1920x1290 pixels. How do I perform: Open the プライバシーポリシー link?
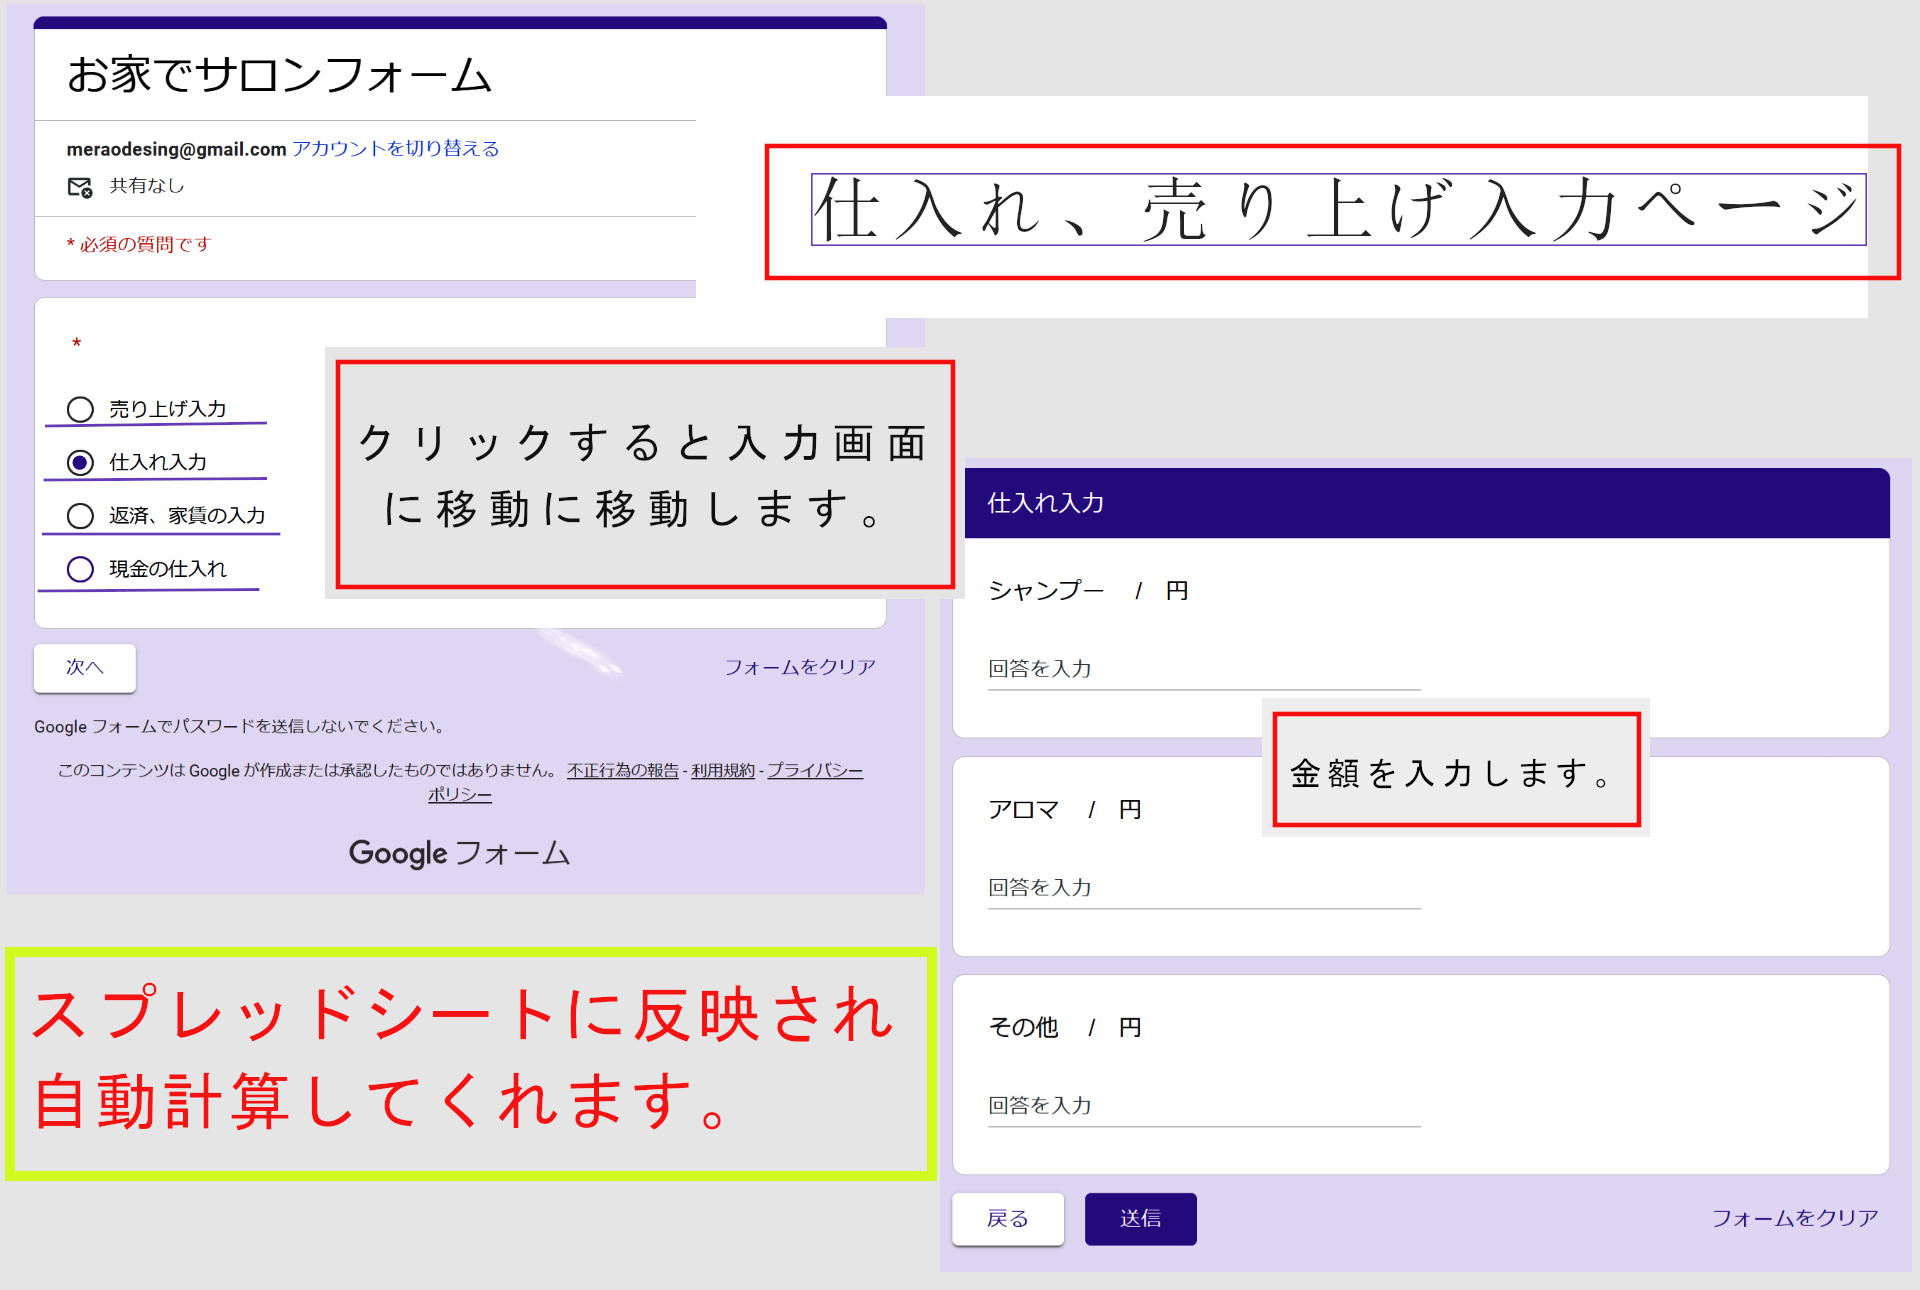click(814, 770)
